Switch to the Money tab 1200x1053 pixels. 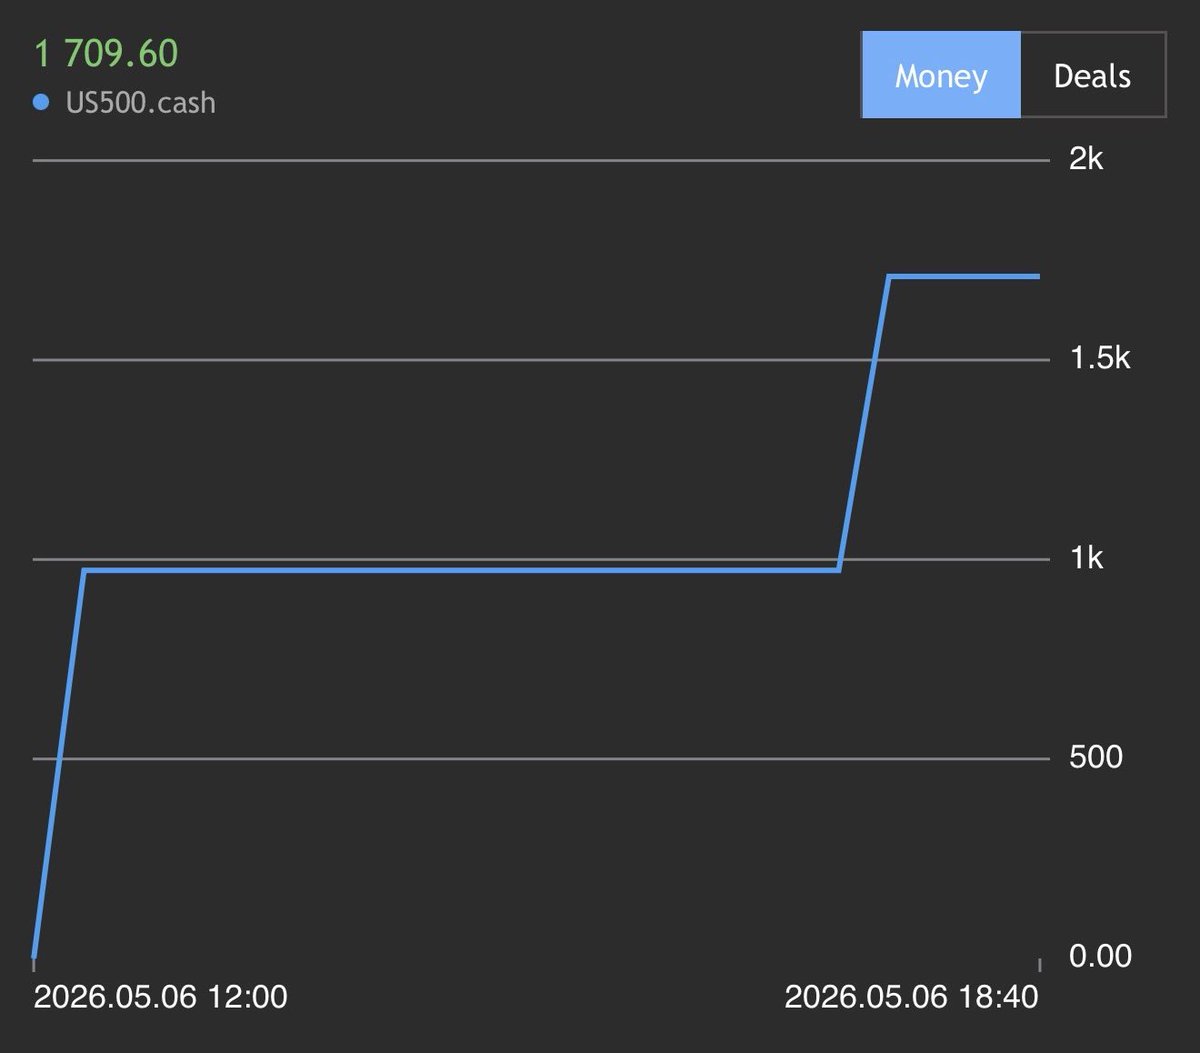(941, 76)
